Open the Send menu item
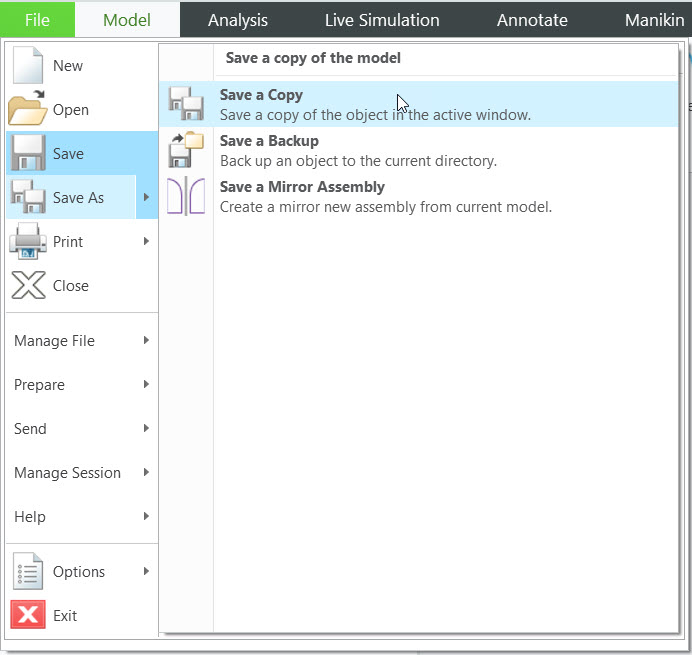 point(82,428)
